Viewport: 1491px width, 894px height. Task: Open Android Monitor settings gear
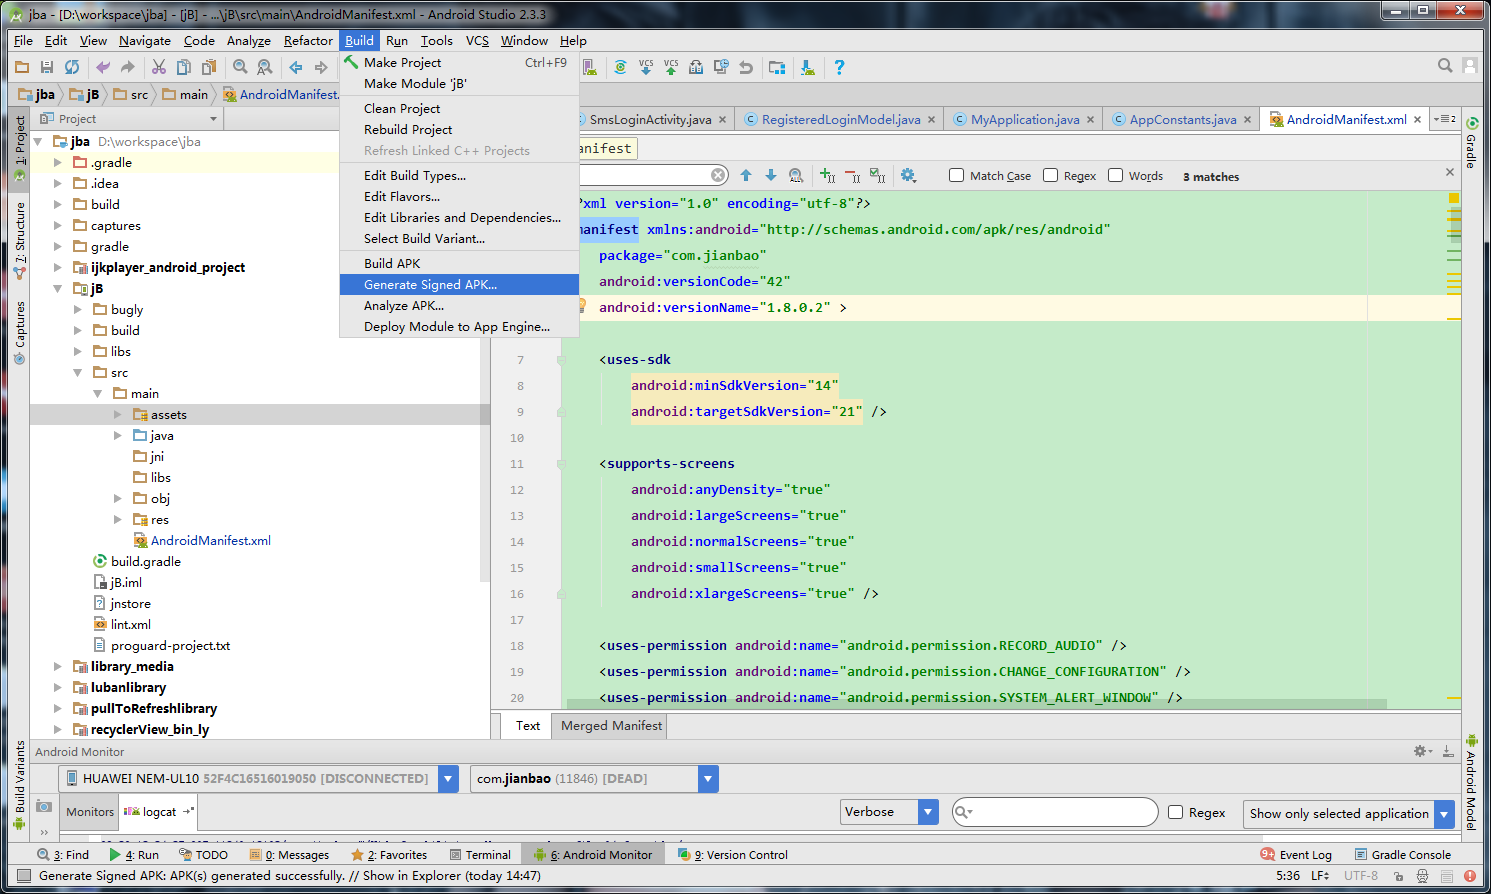point(1422,751)
